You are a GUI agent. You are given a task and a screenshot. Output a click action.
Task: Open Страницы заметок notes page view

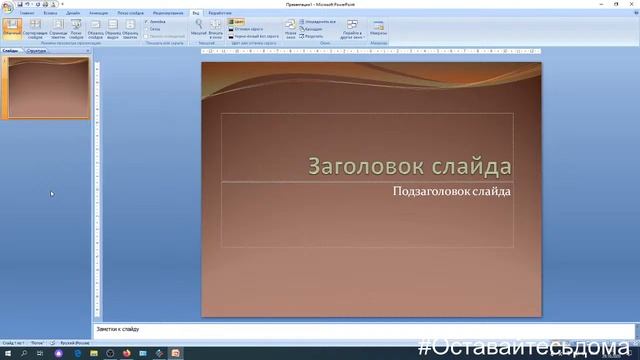58,29
